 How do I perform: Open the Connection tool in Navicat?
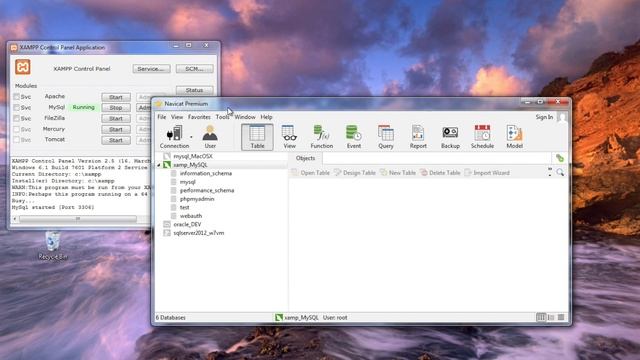174,137
